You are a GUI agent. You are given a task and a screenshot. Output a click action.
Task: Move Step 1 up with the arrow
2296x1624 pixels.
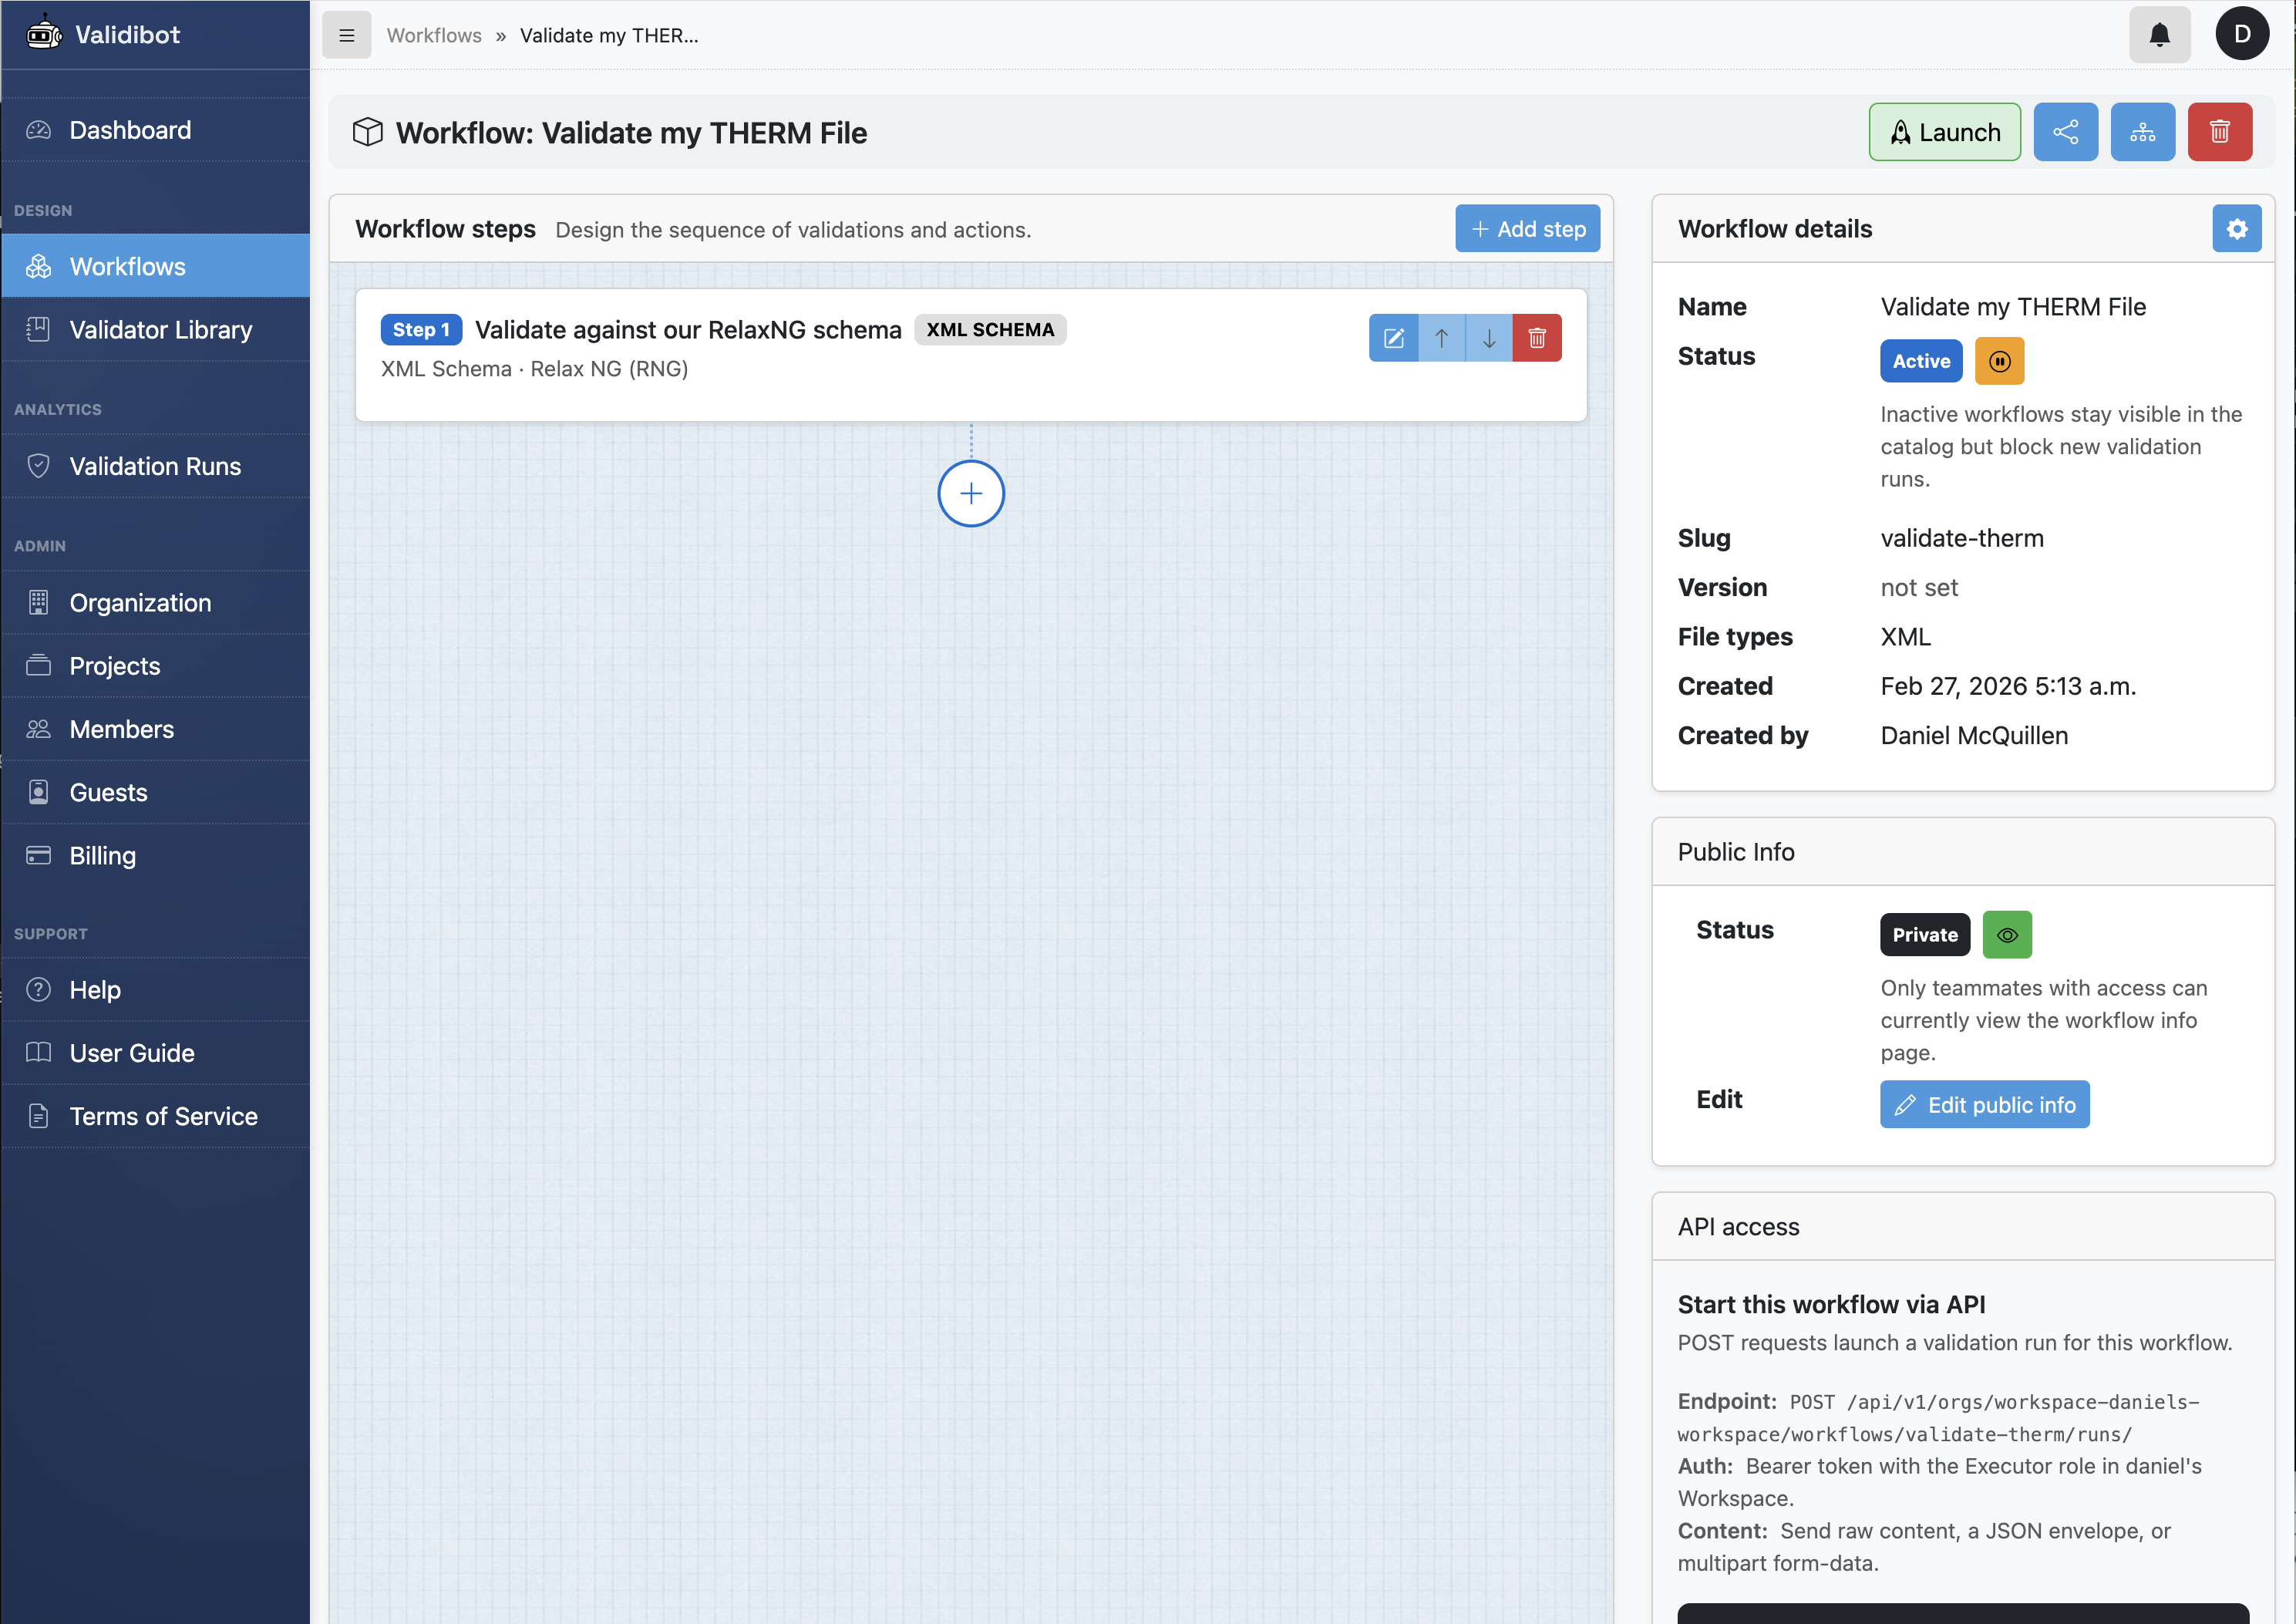pos(1441,337)
